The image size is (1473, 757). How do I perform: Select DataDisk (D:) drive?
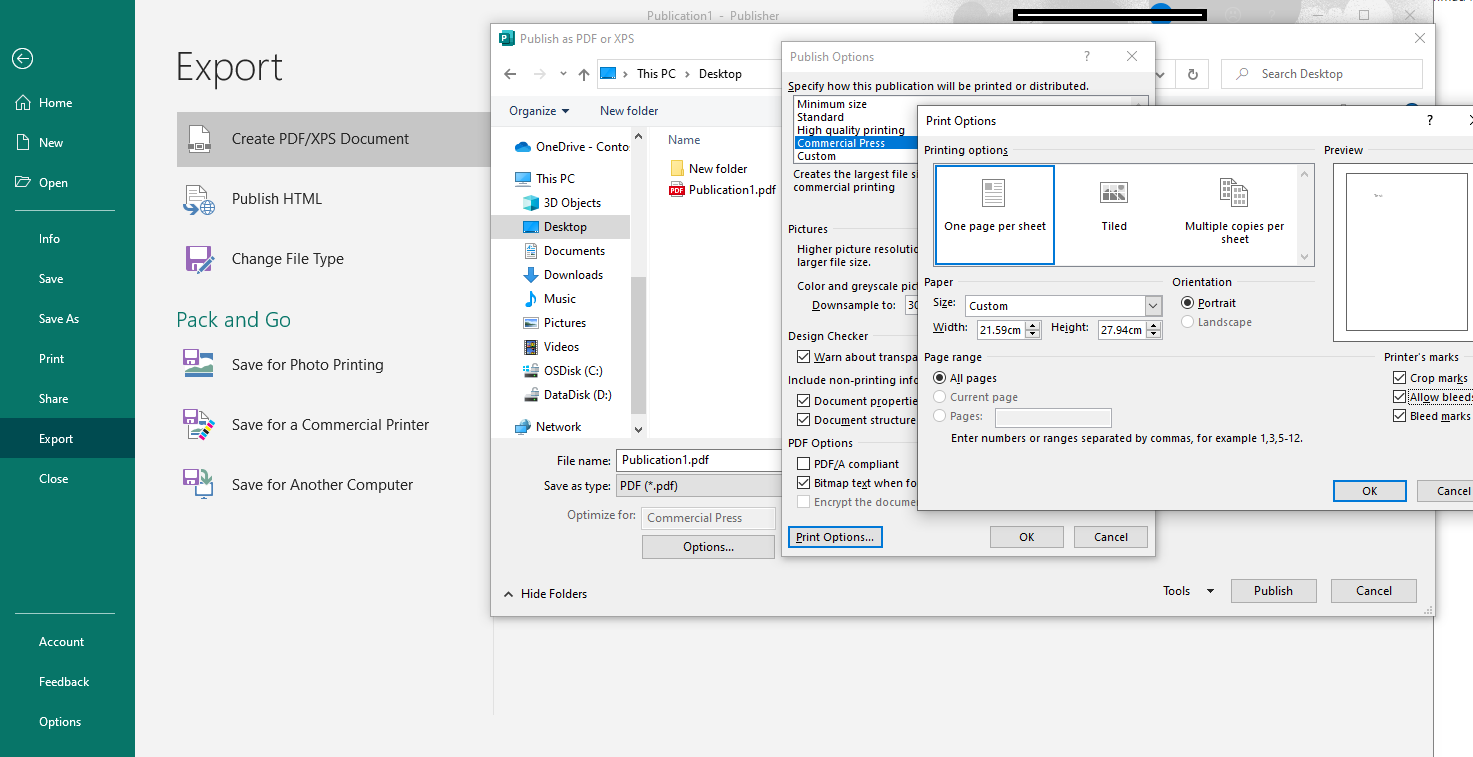tap(566, 395)
